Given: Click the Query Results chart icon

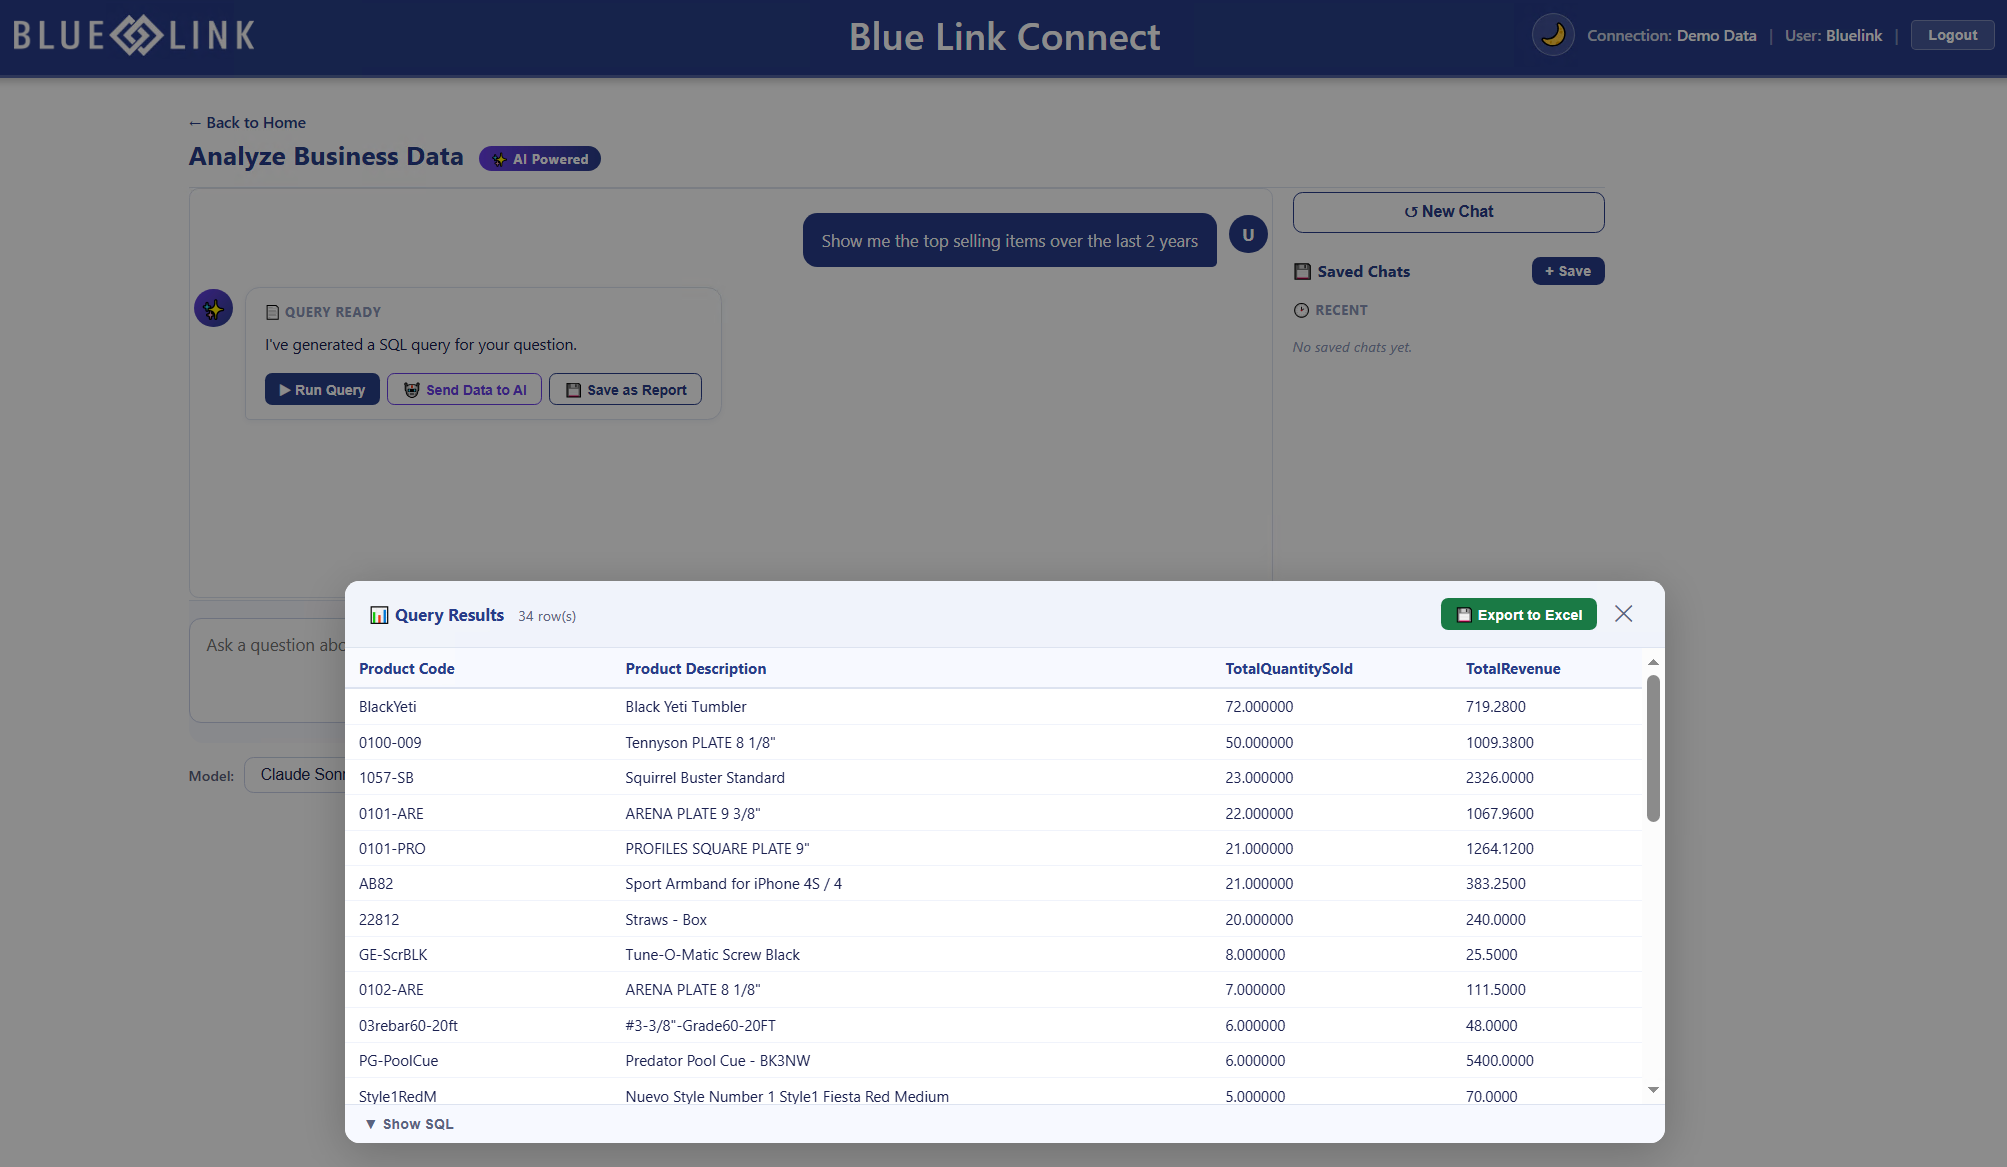Looking at the screenshot, I should point(379,615).
